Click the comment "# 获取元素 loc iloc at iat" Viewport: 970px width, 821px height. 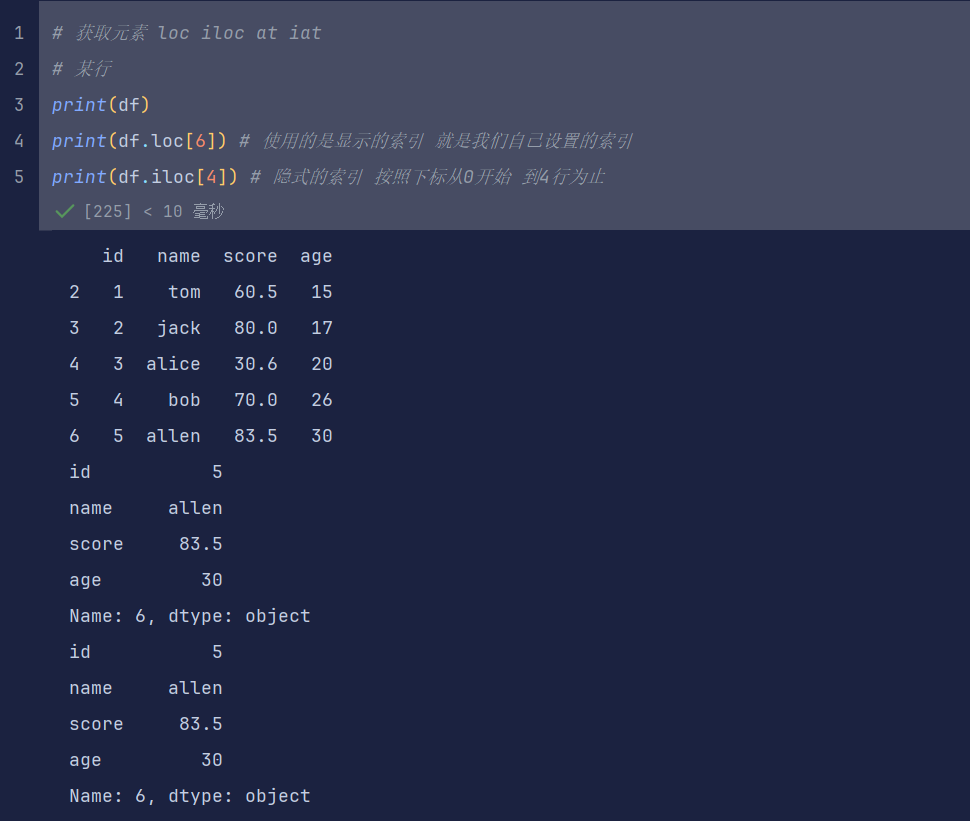pyautogui.click(x=185, y=32)
